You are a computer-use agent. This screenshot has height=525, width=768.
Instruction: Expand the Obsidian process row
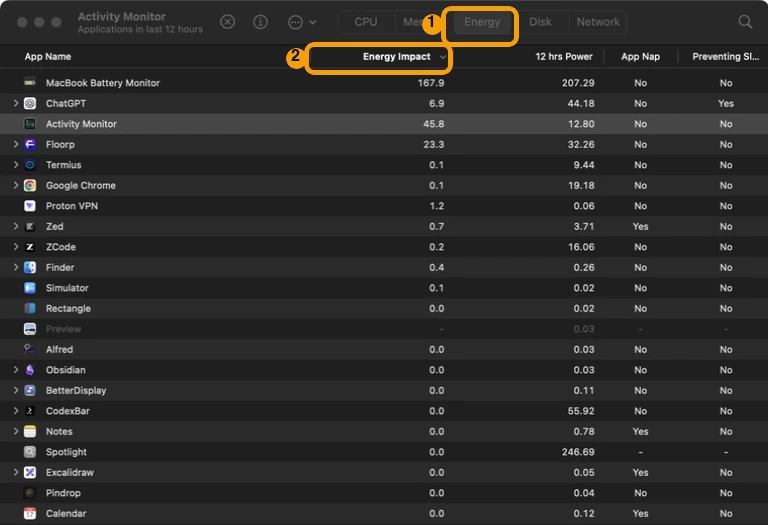[x=16, y=370]
